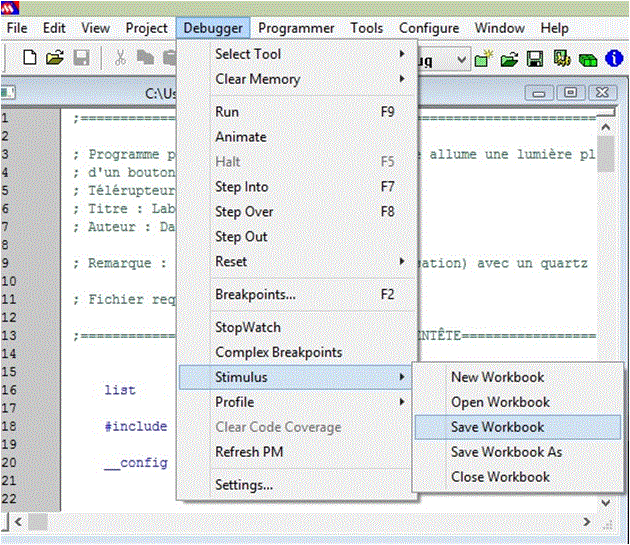This screenshot has height=545, width=630.
Task: Click the highlighted Save Workbook entry
Action: 518,427
